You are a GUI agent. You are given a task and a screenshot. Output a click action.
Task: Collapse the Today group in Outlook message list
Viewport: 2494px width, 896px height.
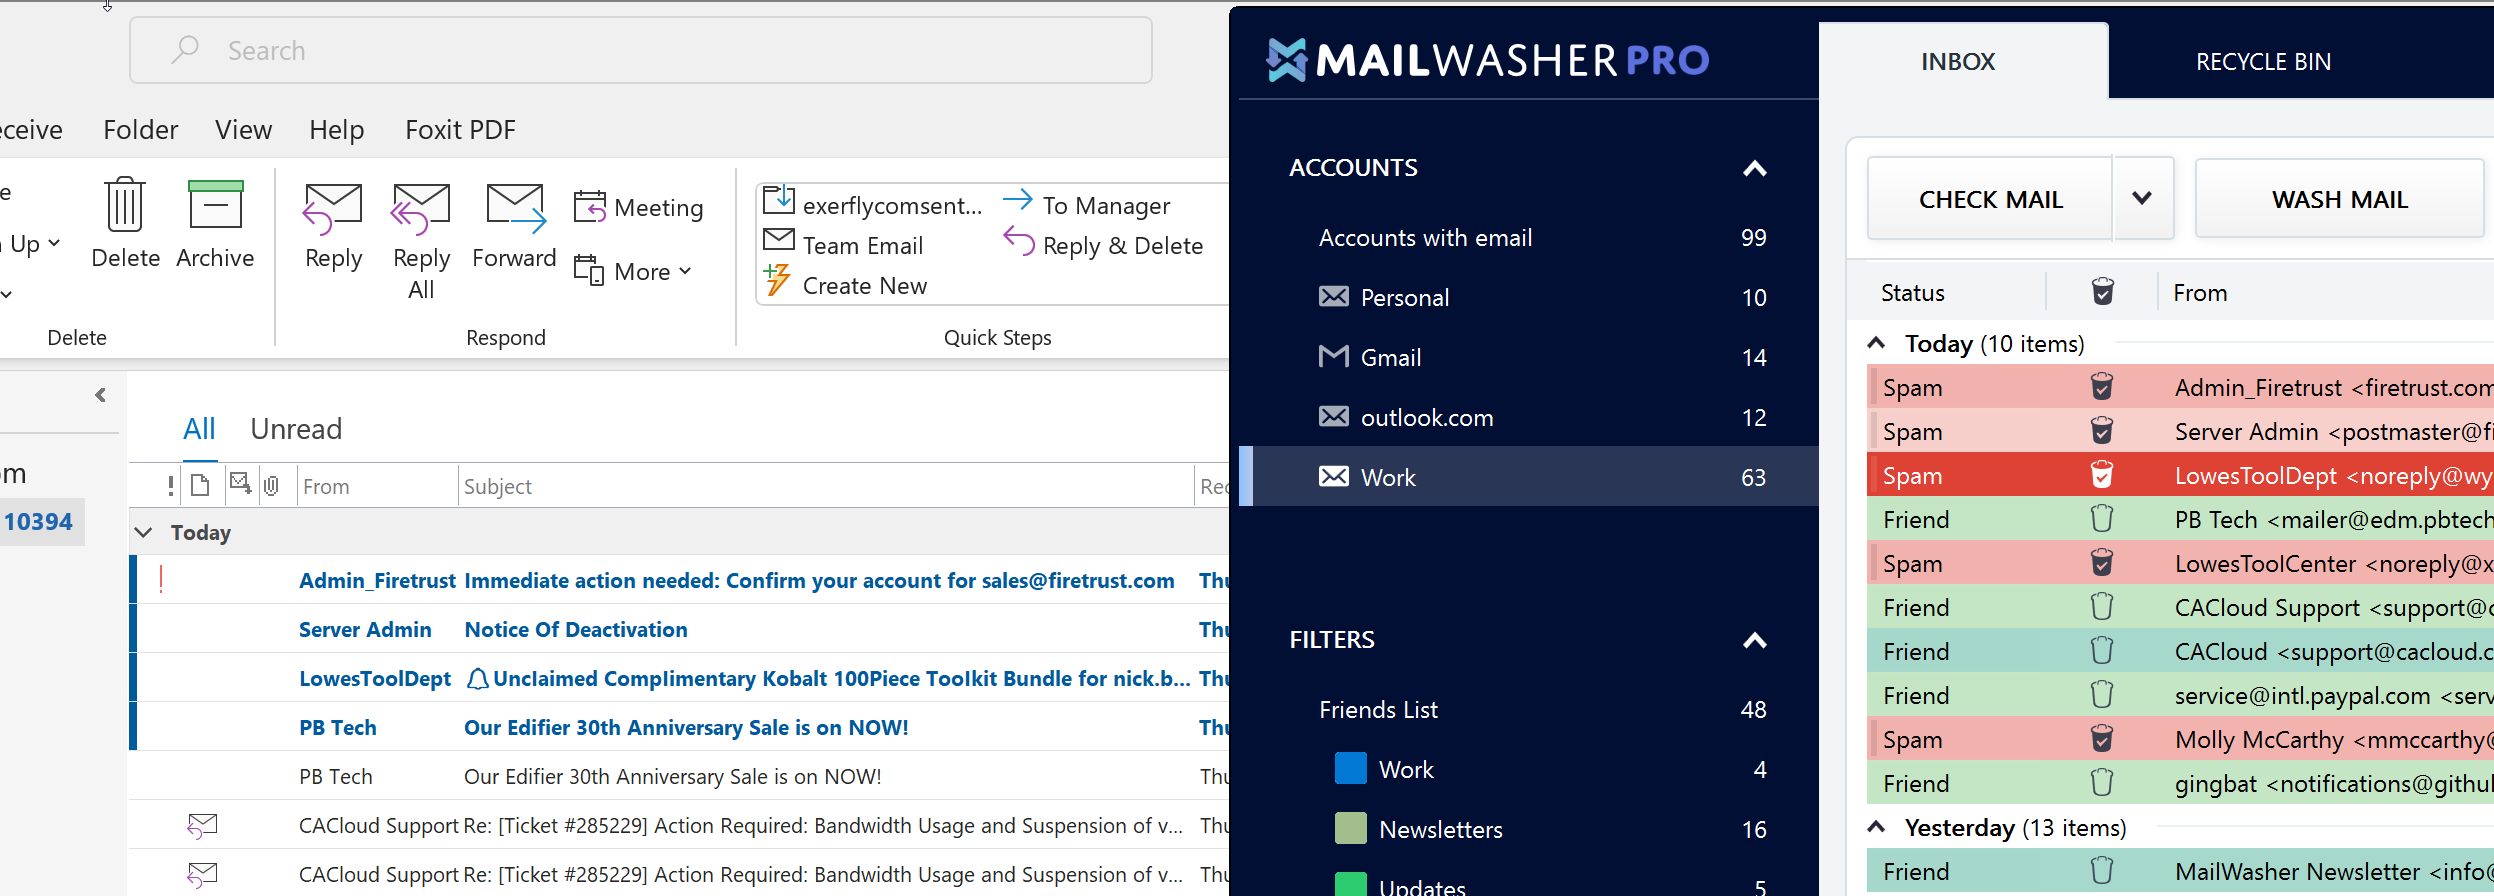[x=144, y=532]
